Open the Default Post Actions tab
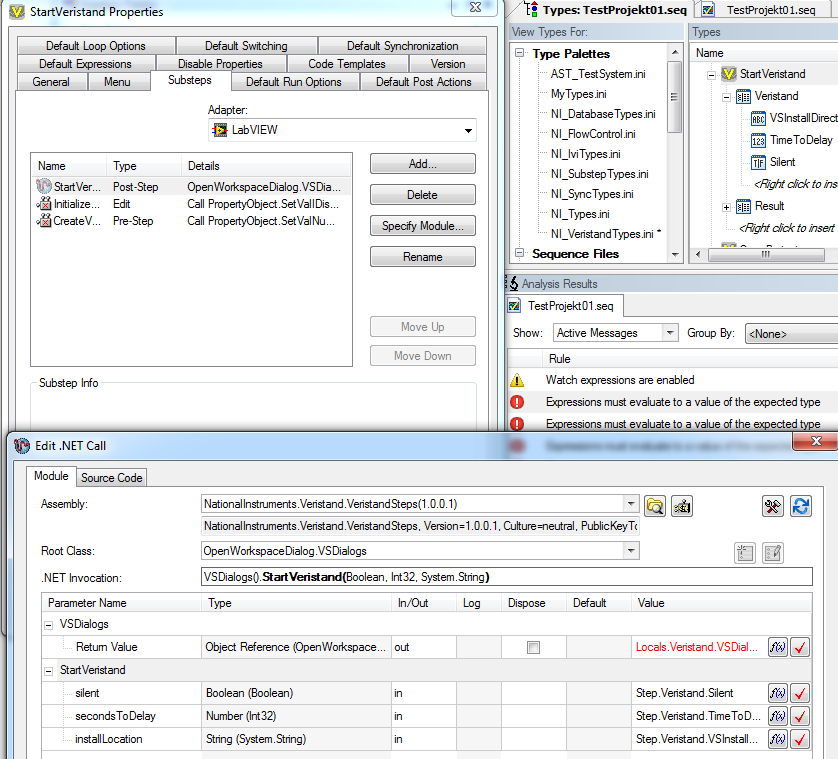 tap(423, 82)
